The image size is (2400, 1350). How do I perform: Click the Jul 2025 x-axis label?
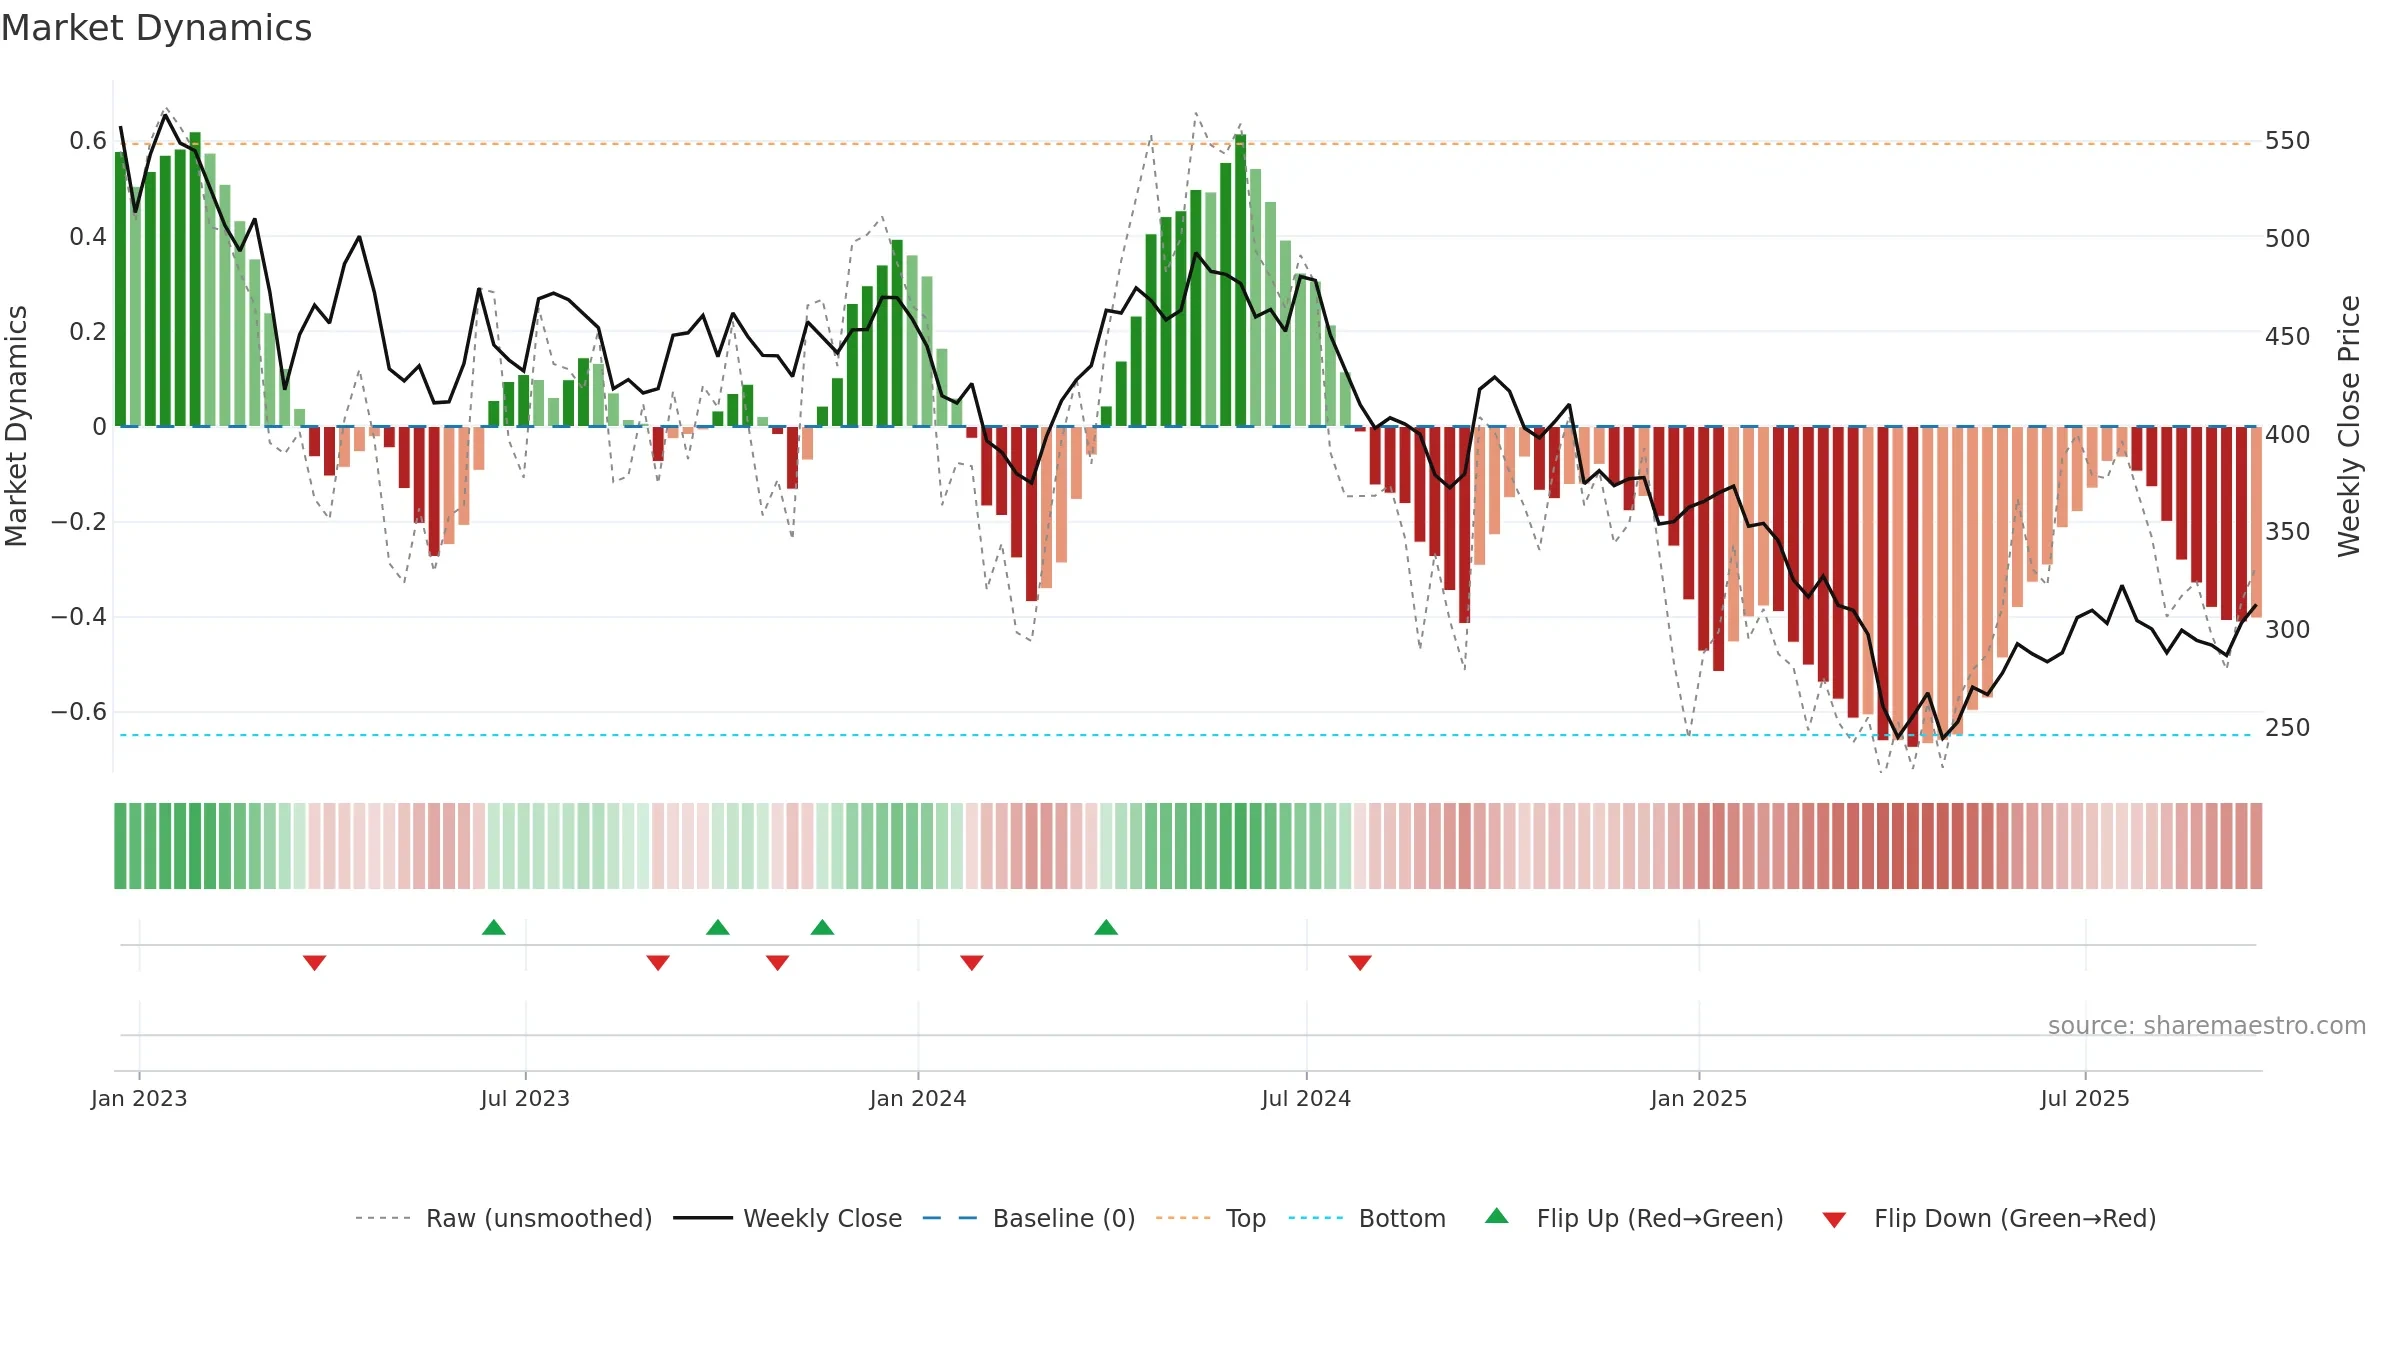pyautogui.click(x=2085, y=1098)
